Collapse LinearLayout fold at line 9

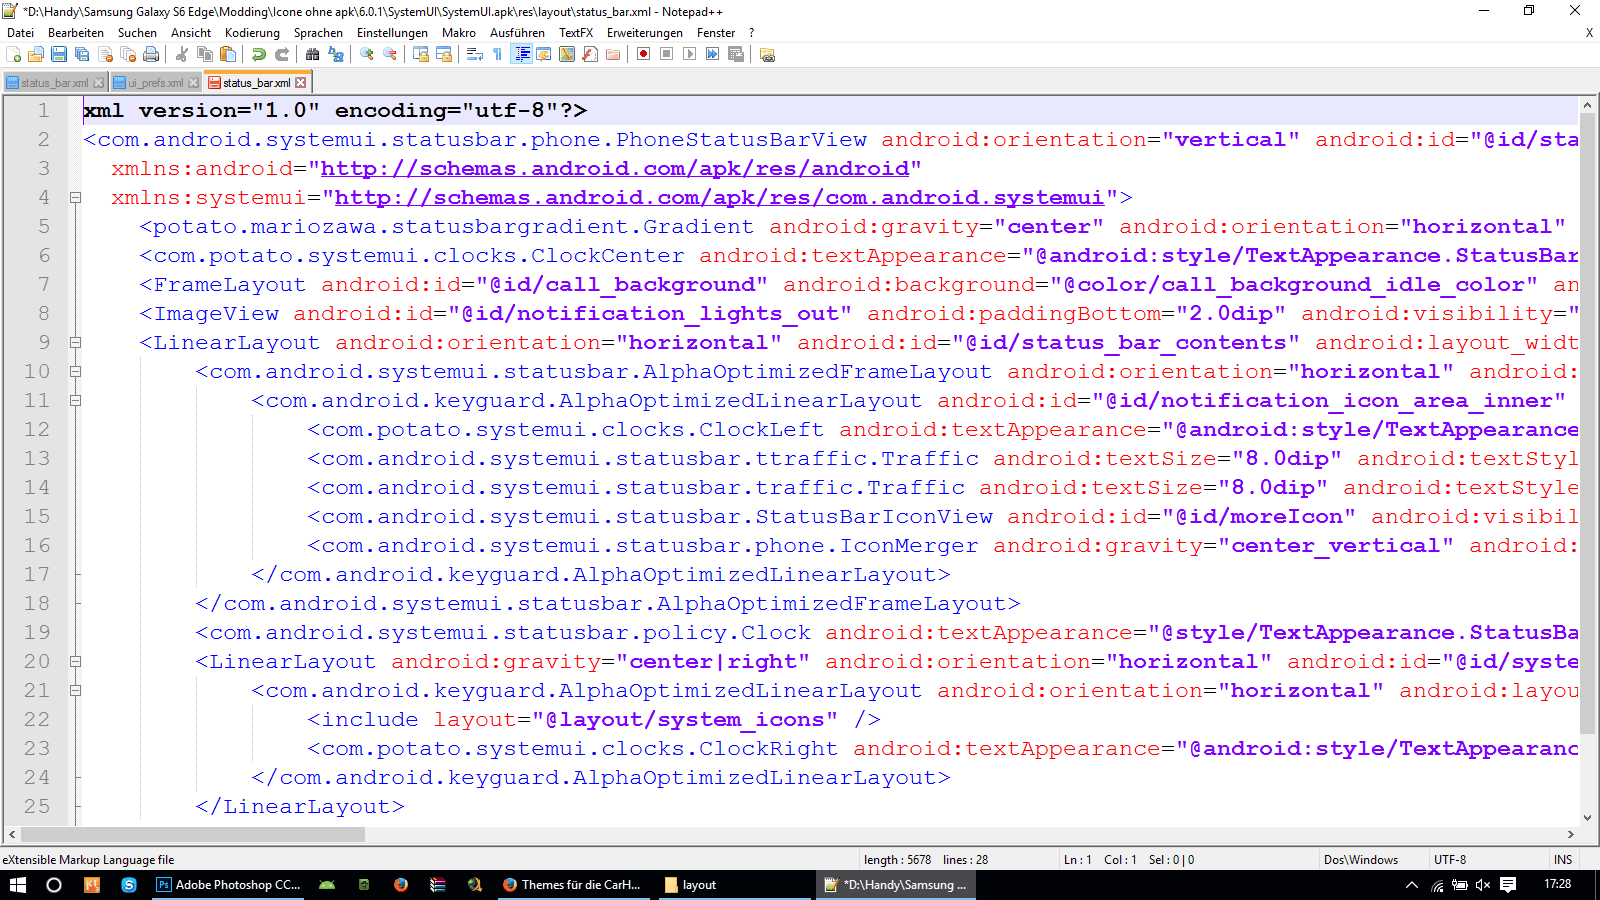pyautogui.click(x=75, y=343)
